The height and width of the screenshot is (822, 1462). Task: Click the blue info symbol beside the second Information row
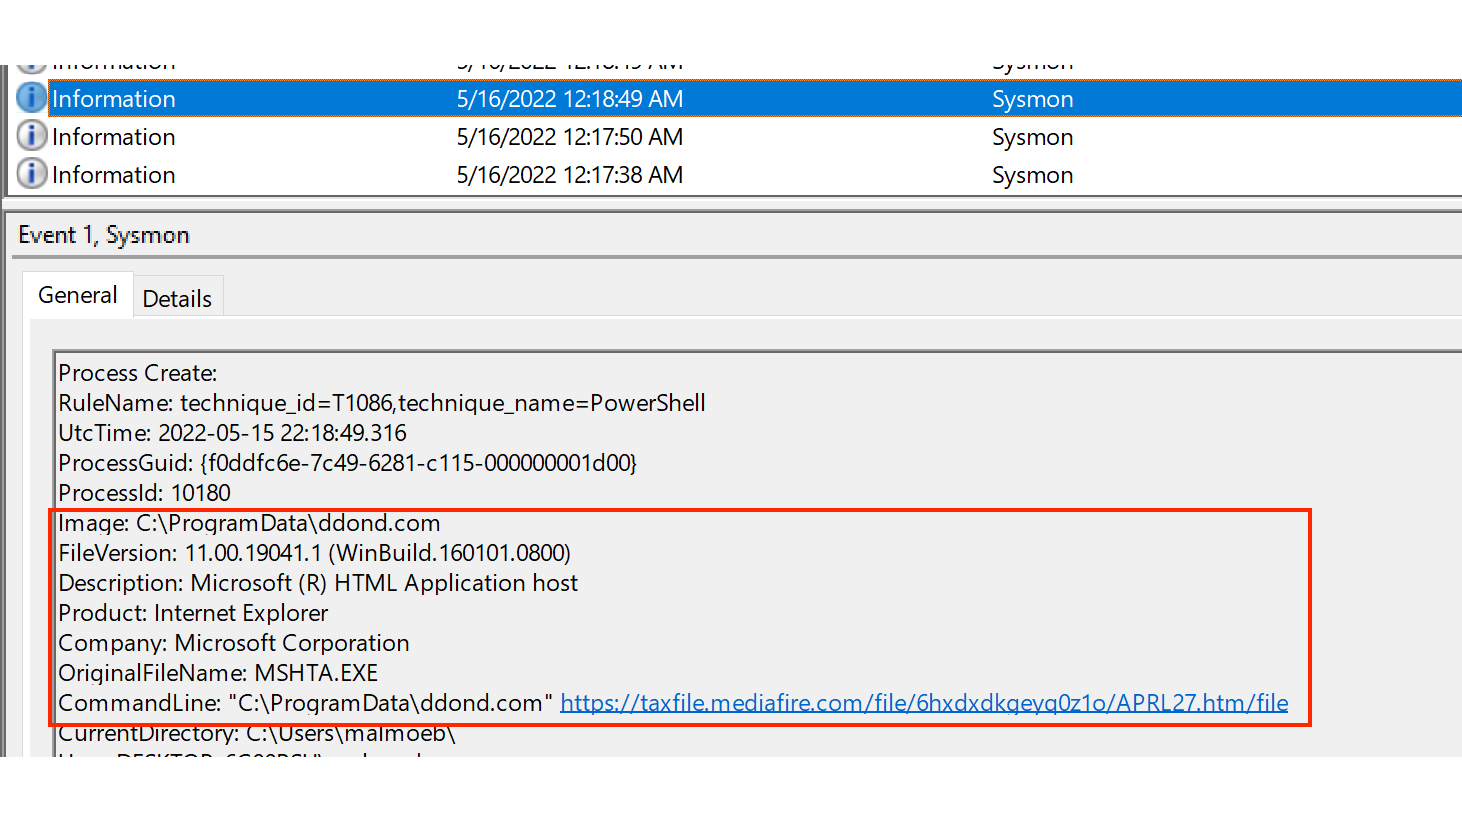(31, 135)
